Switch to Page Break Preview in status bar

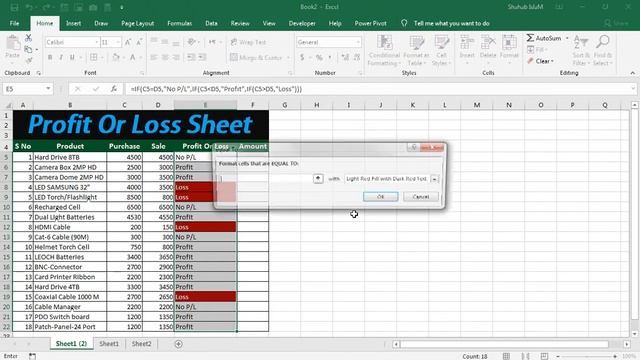544,356
